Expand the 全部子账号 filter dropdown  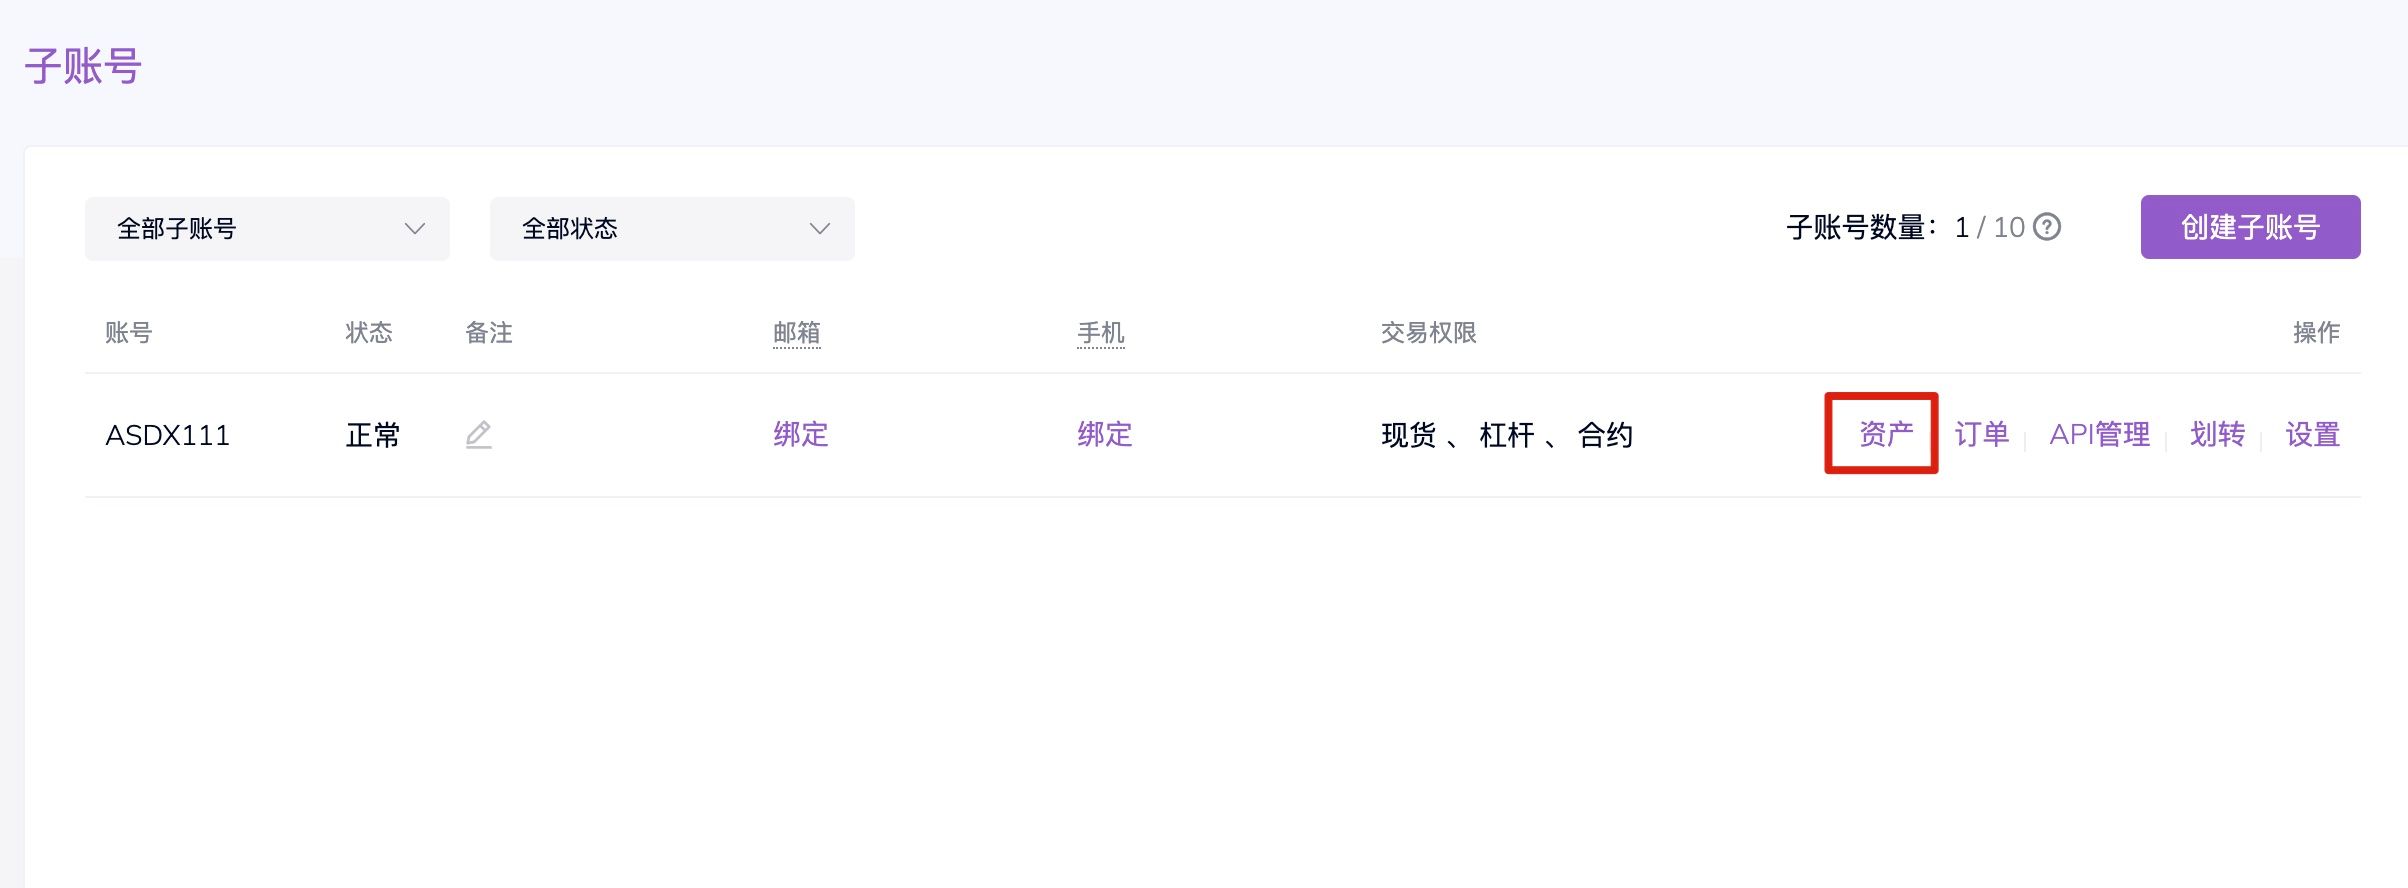pyautogui.click(x=267, y=229)
